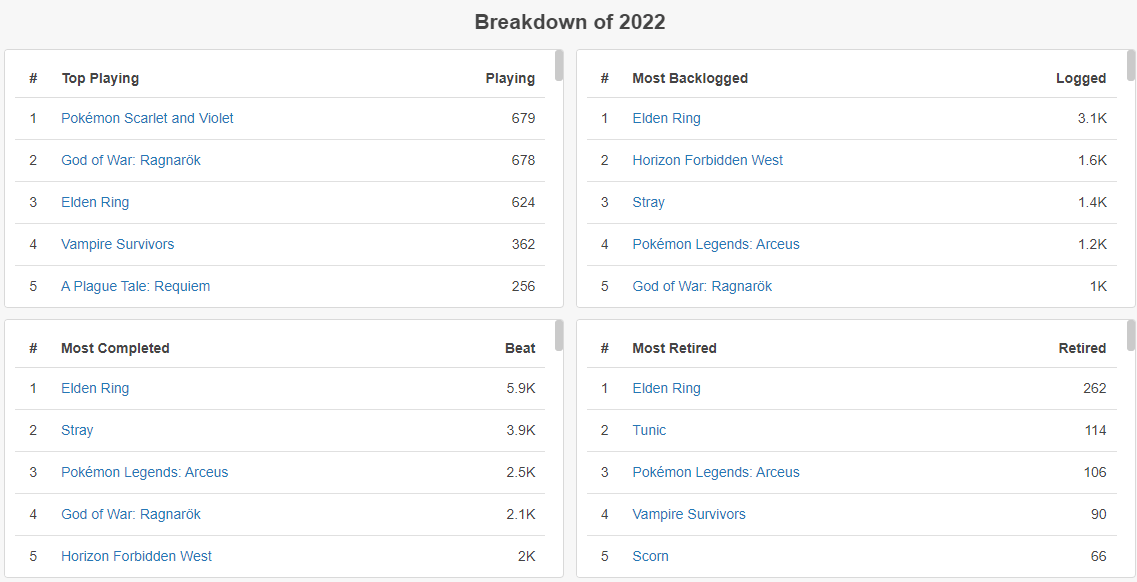1137x582 pixels.
Task: Click the Most Retired scrollbar thumb
Action: tap(1131, 336)
